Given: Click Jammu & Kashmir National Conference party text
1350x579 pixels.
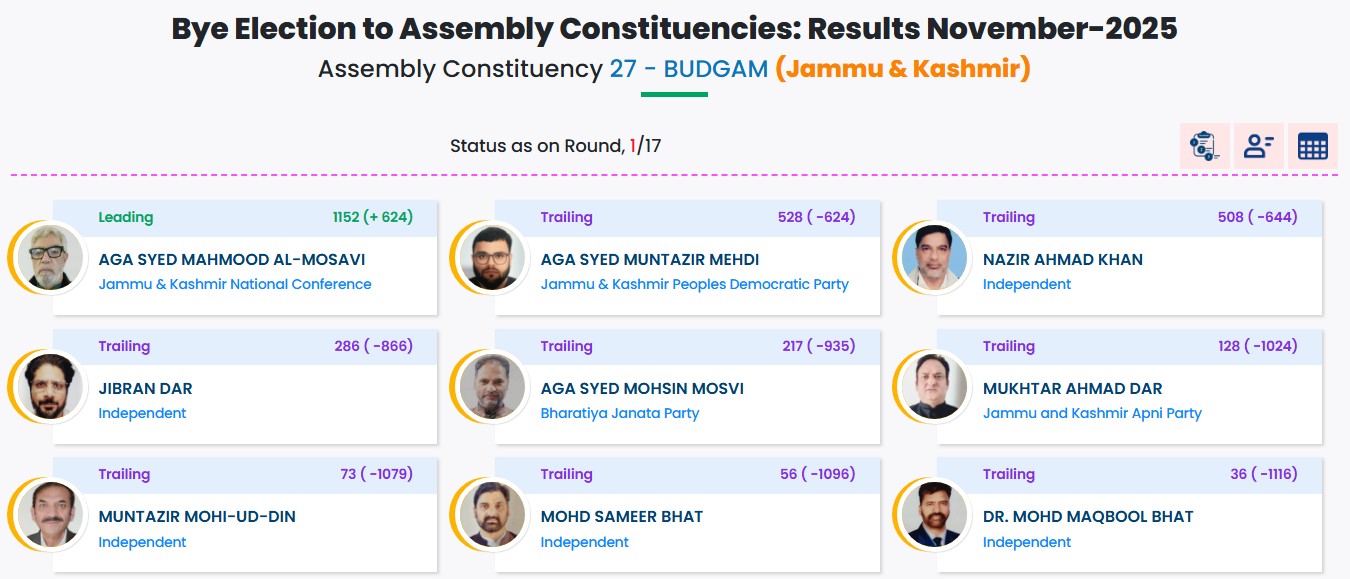Looking at the screenshot, I should tap(235, 284).
